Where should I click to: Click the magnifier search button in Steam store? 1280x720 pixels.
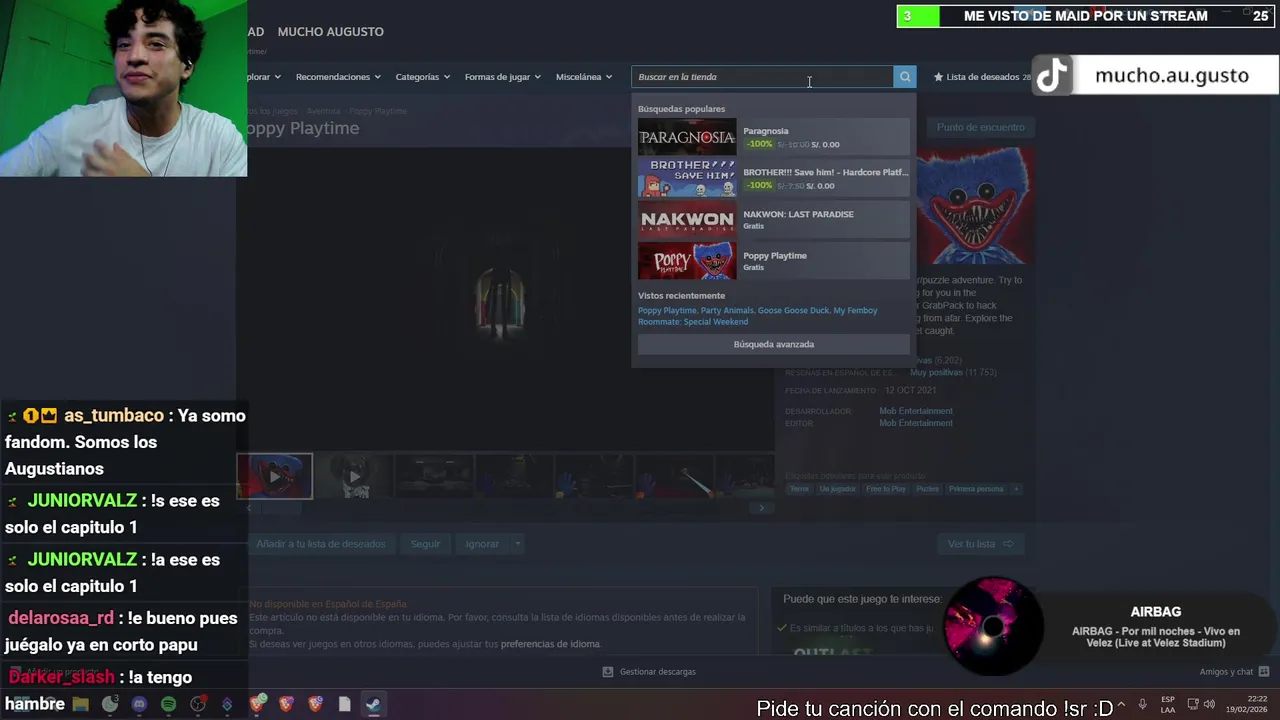(x=904, y=77)
